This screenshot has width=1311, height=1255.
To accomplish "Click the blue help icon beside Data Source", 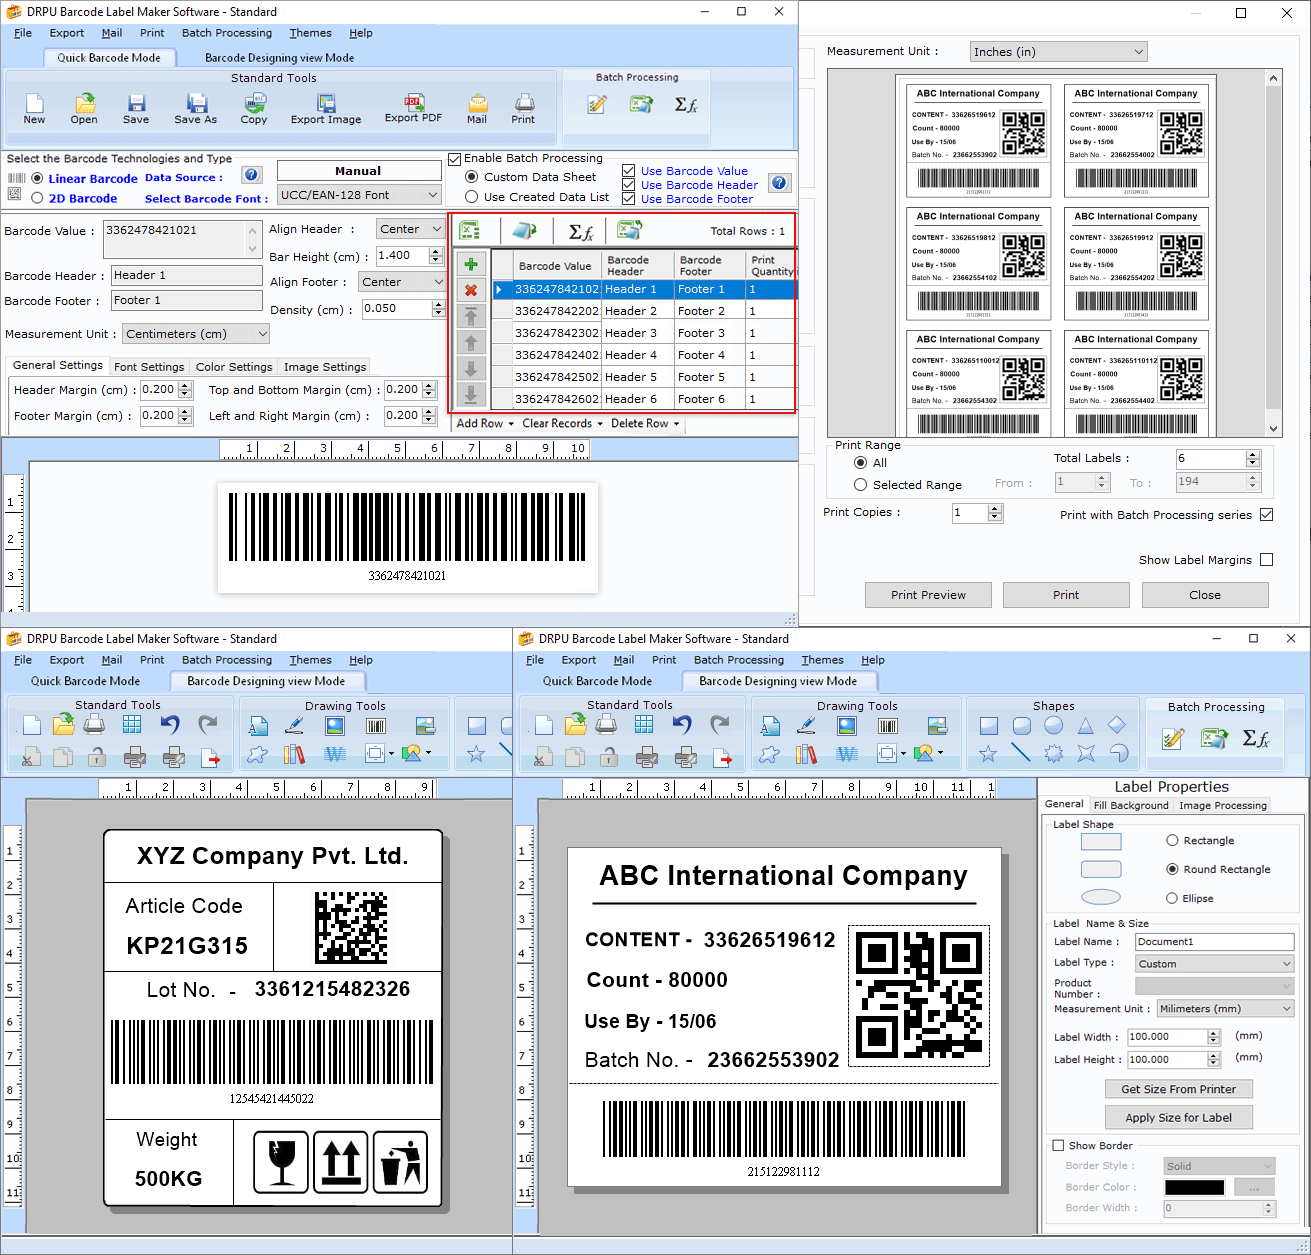I will [252, 175].
